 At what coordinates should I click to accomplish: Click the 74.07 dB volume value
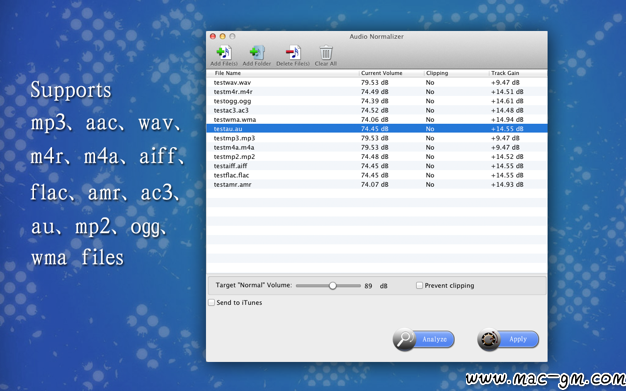pos(374,185)
